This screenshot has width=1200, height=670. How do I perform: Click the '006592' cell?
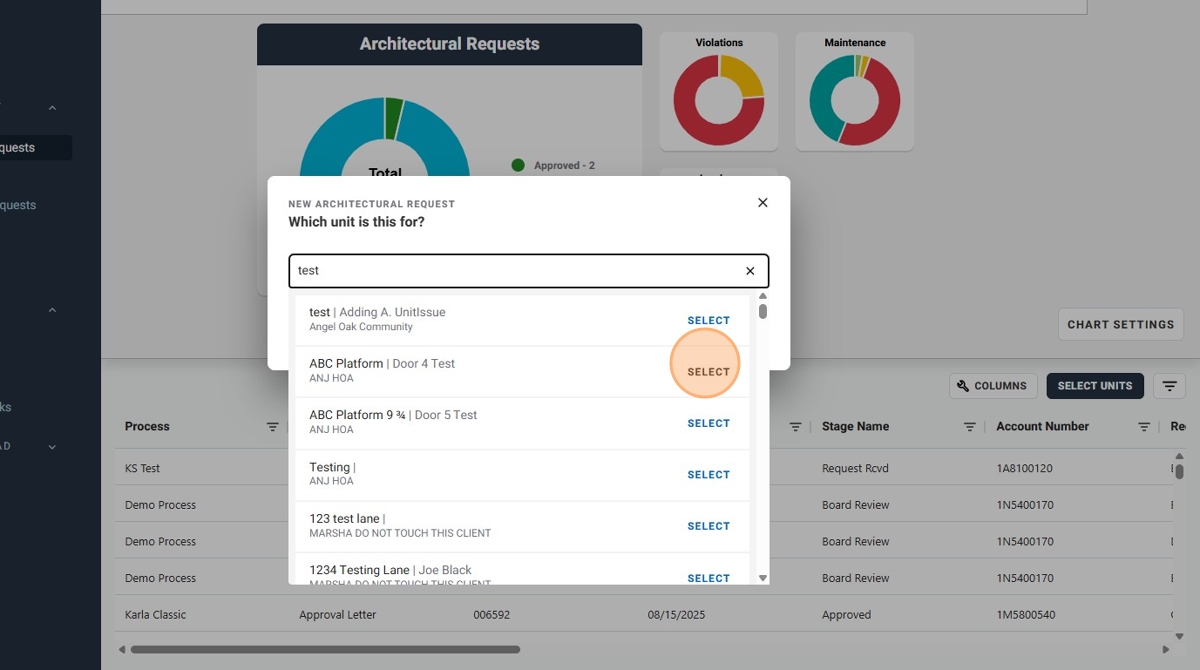(x=492, y=615)
